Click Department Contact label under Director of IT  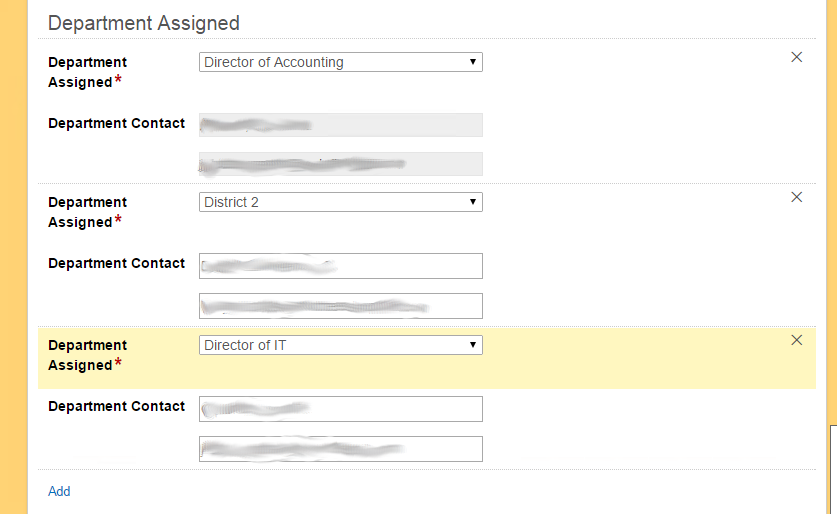(117, 406)
